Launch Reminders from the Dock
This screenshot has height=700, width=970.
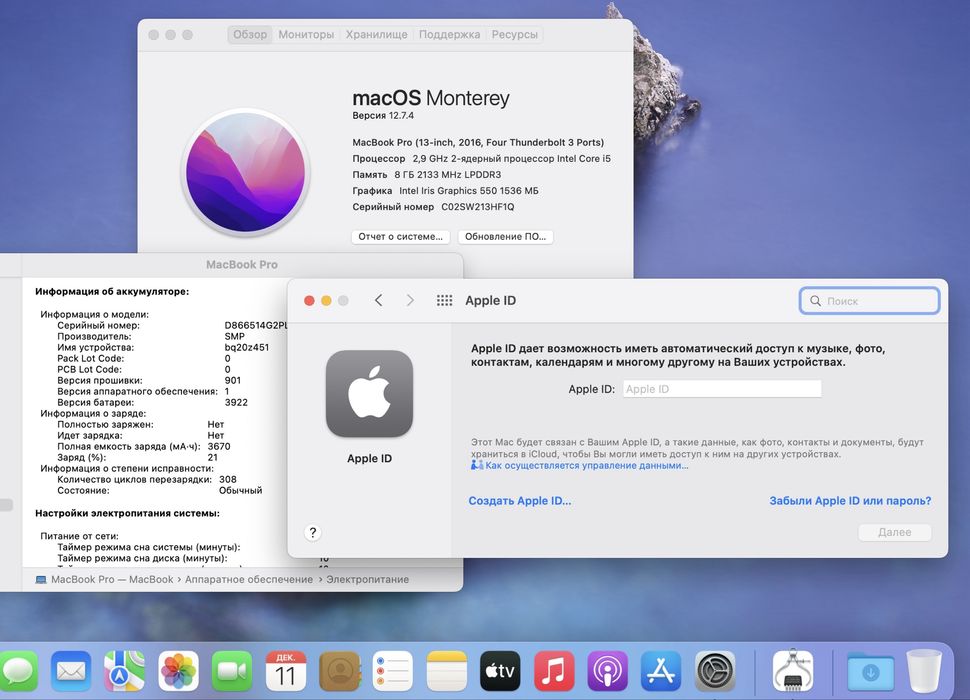click(x=393, y=671)
